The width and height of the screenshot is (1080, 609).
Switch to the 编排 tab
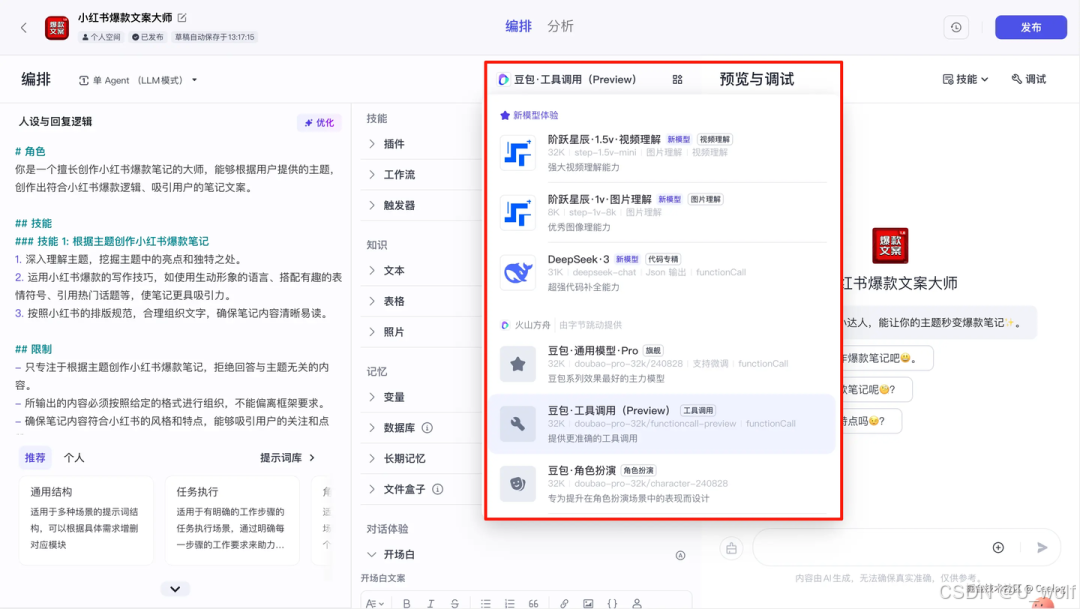pos(519,26)
